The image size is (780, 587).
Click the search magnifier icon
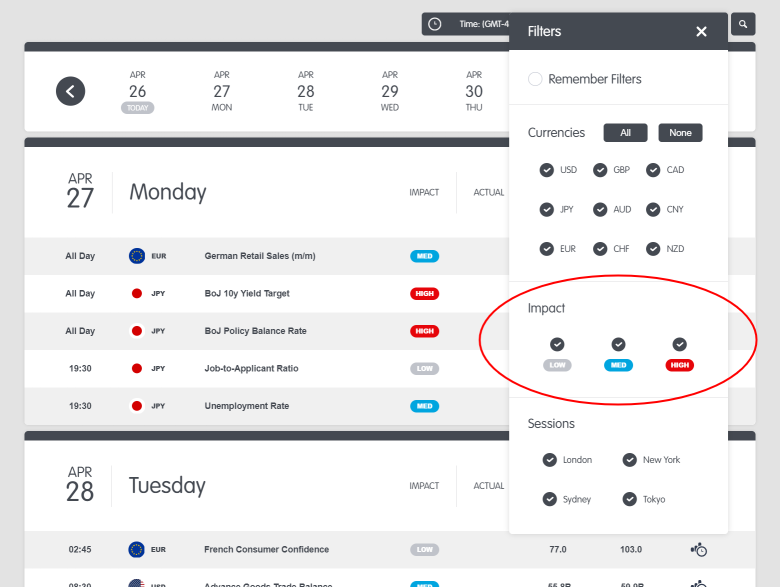tap(743, 23)
